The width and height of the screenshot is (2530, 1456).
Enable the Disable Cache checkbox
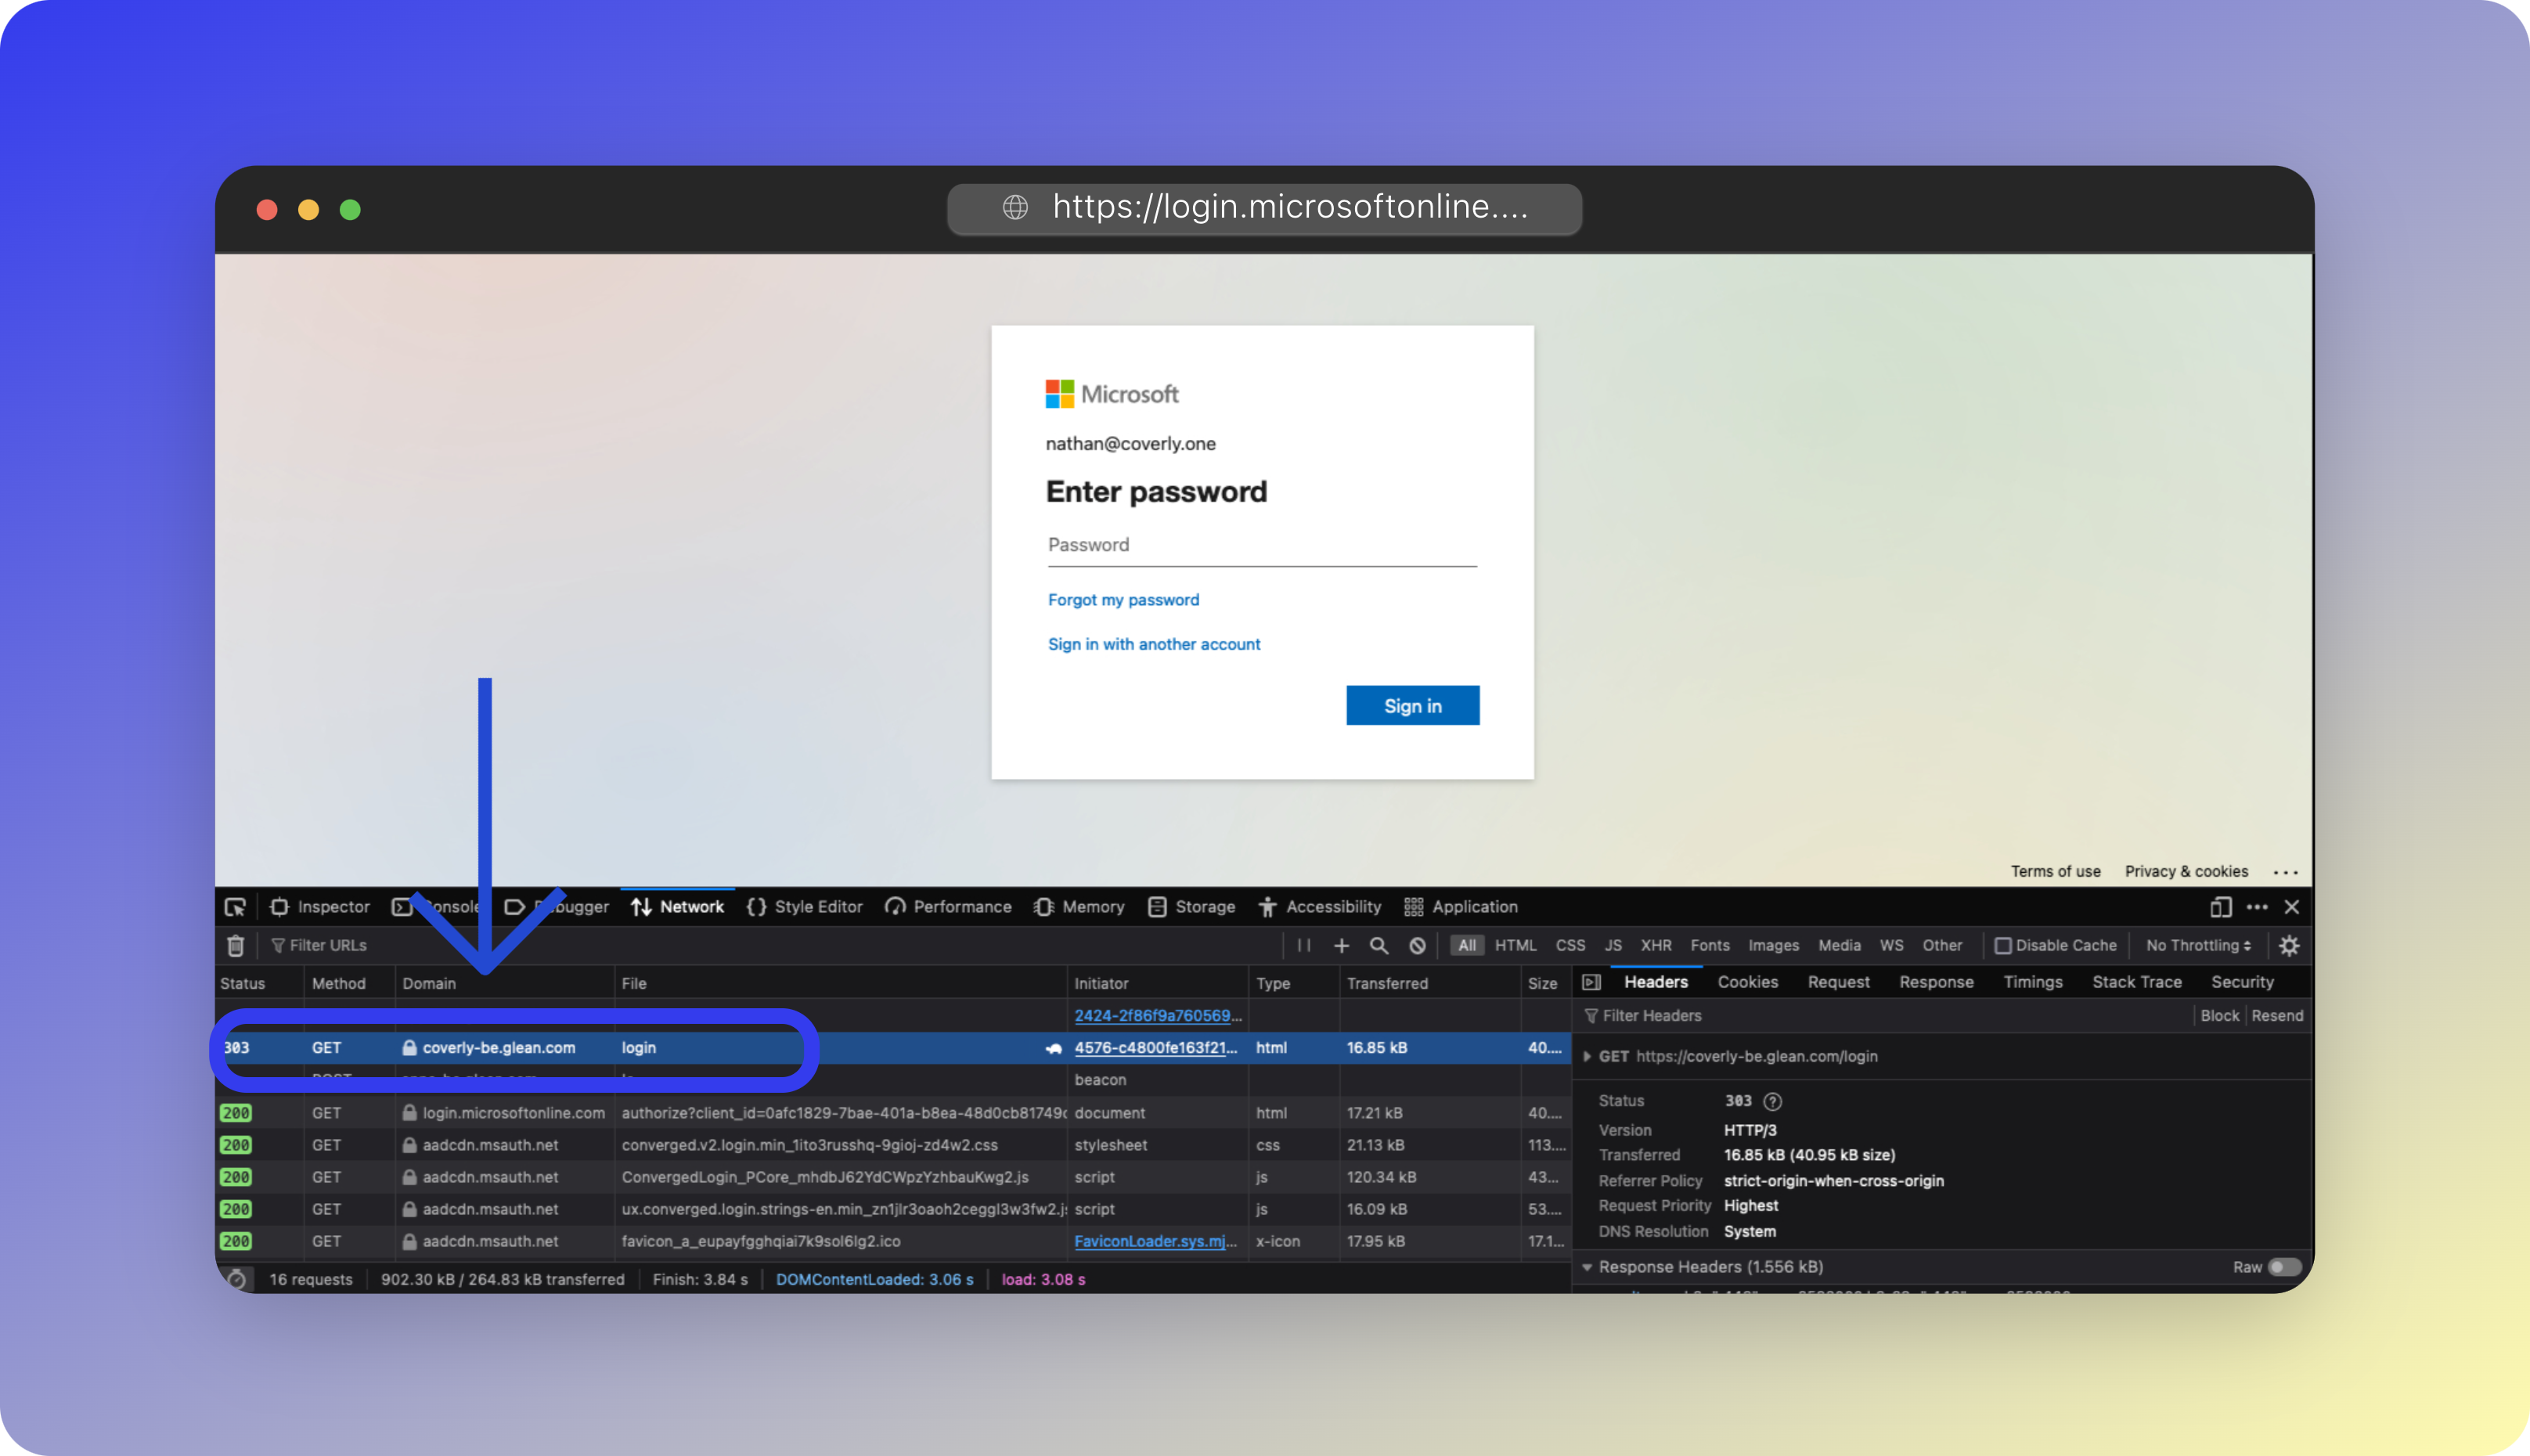[x=2003, y=945]
